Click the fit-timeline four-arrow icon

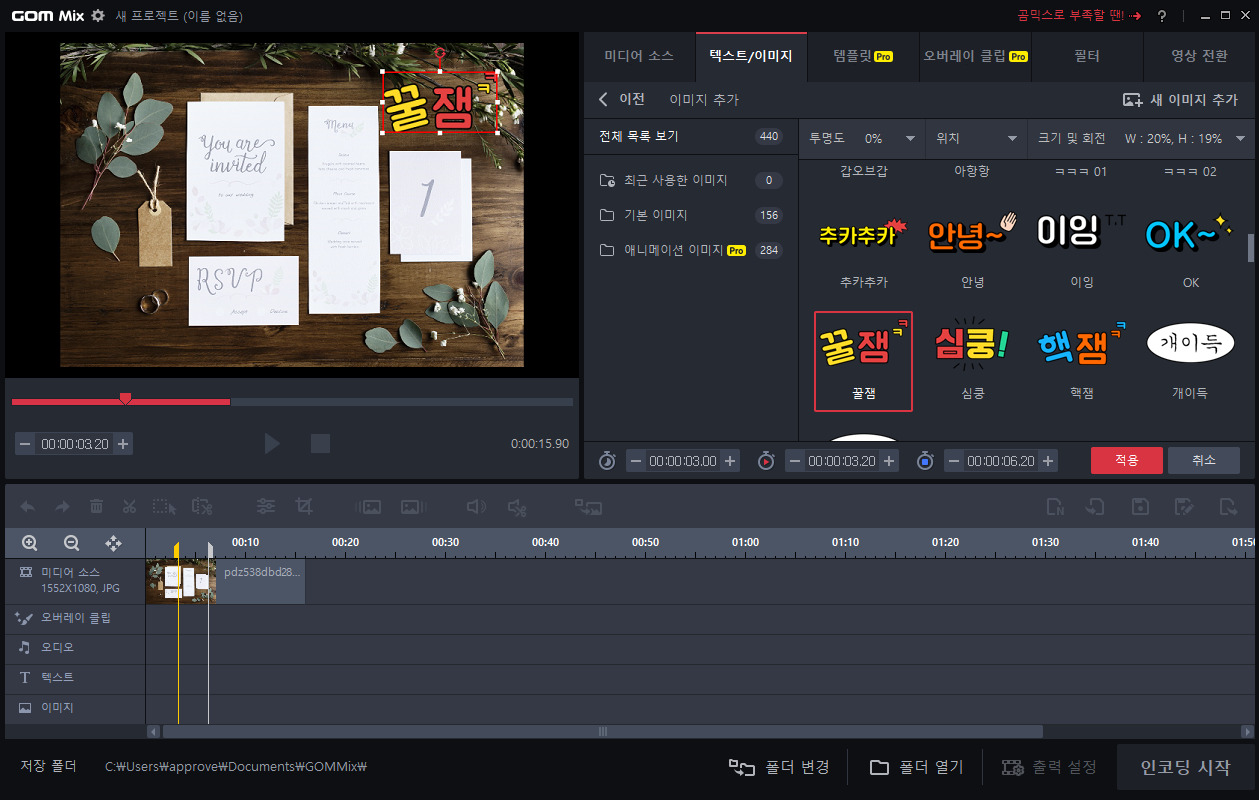click(113, 543)
